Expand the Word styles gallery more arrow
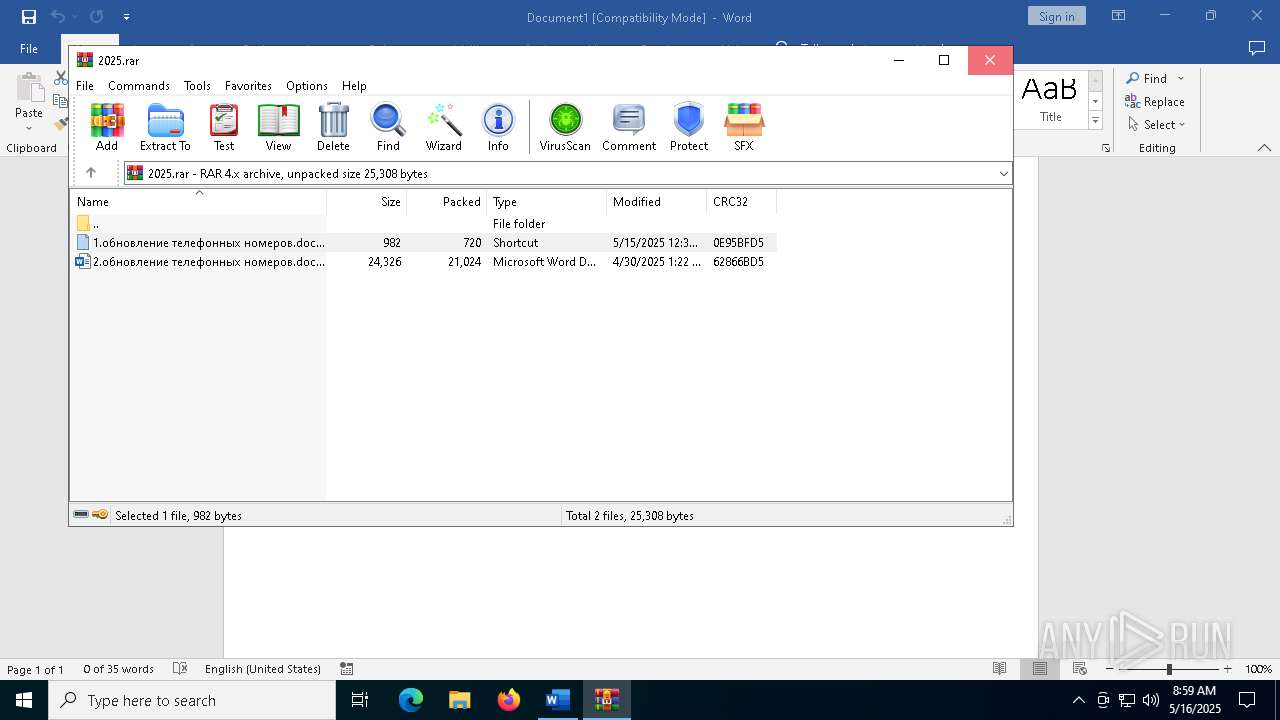The width and height of the screenshot is (1280, 720). click(x=1095, y=121)
